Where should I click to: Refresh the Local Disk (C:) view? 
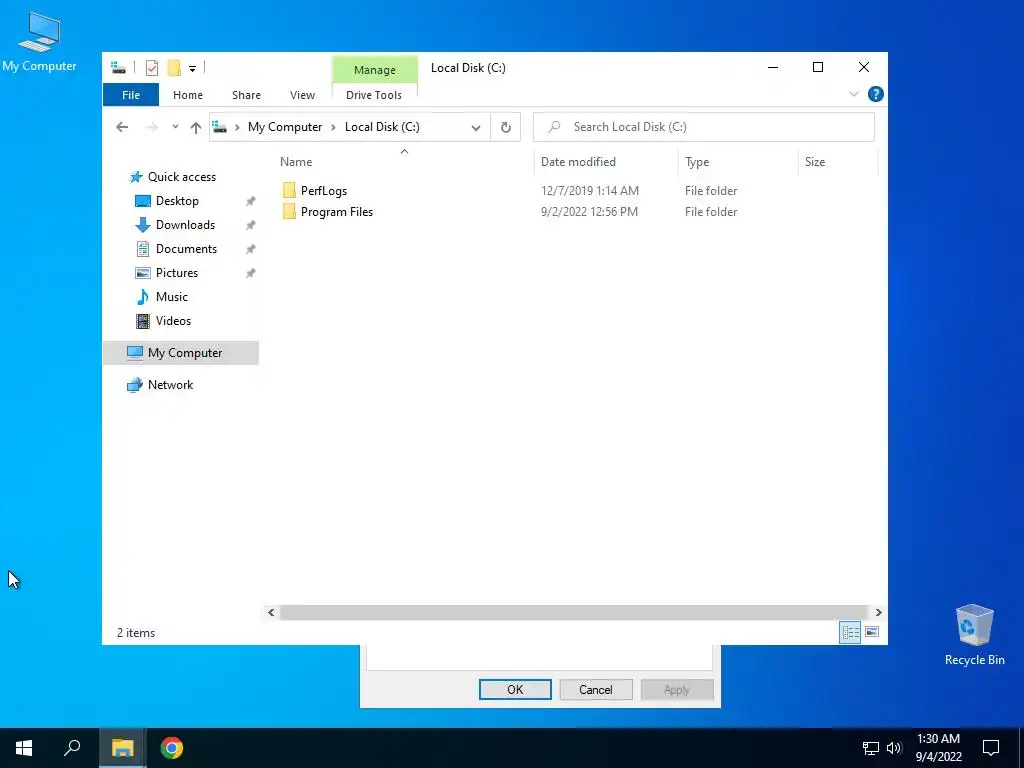pyautogui.click(x=505, y=127)
